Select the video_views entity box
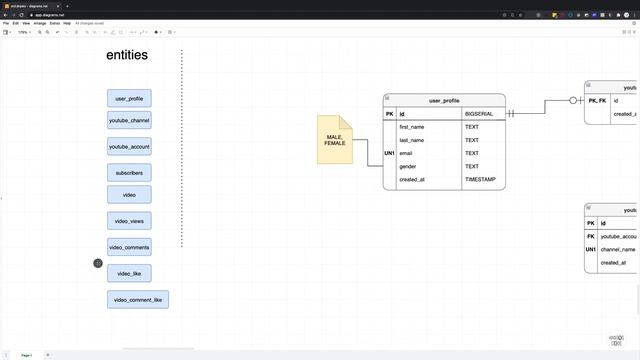 [x=129, y=221]
